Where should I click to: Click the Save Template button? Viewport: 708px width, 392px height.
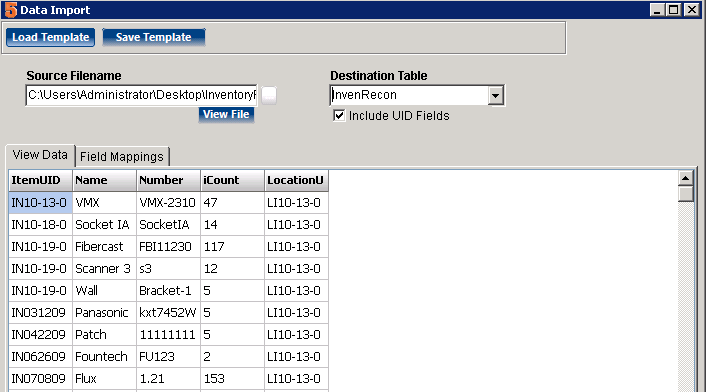(154, 37)
